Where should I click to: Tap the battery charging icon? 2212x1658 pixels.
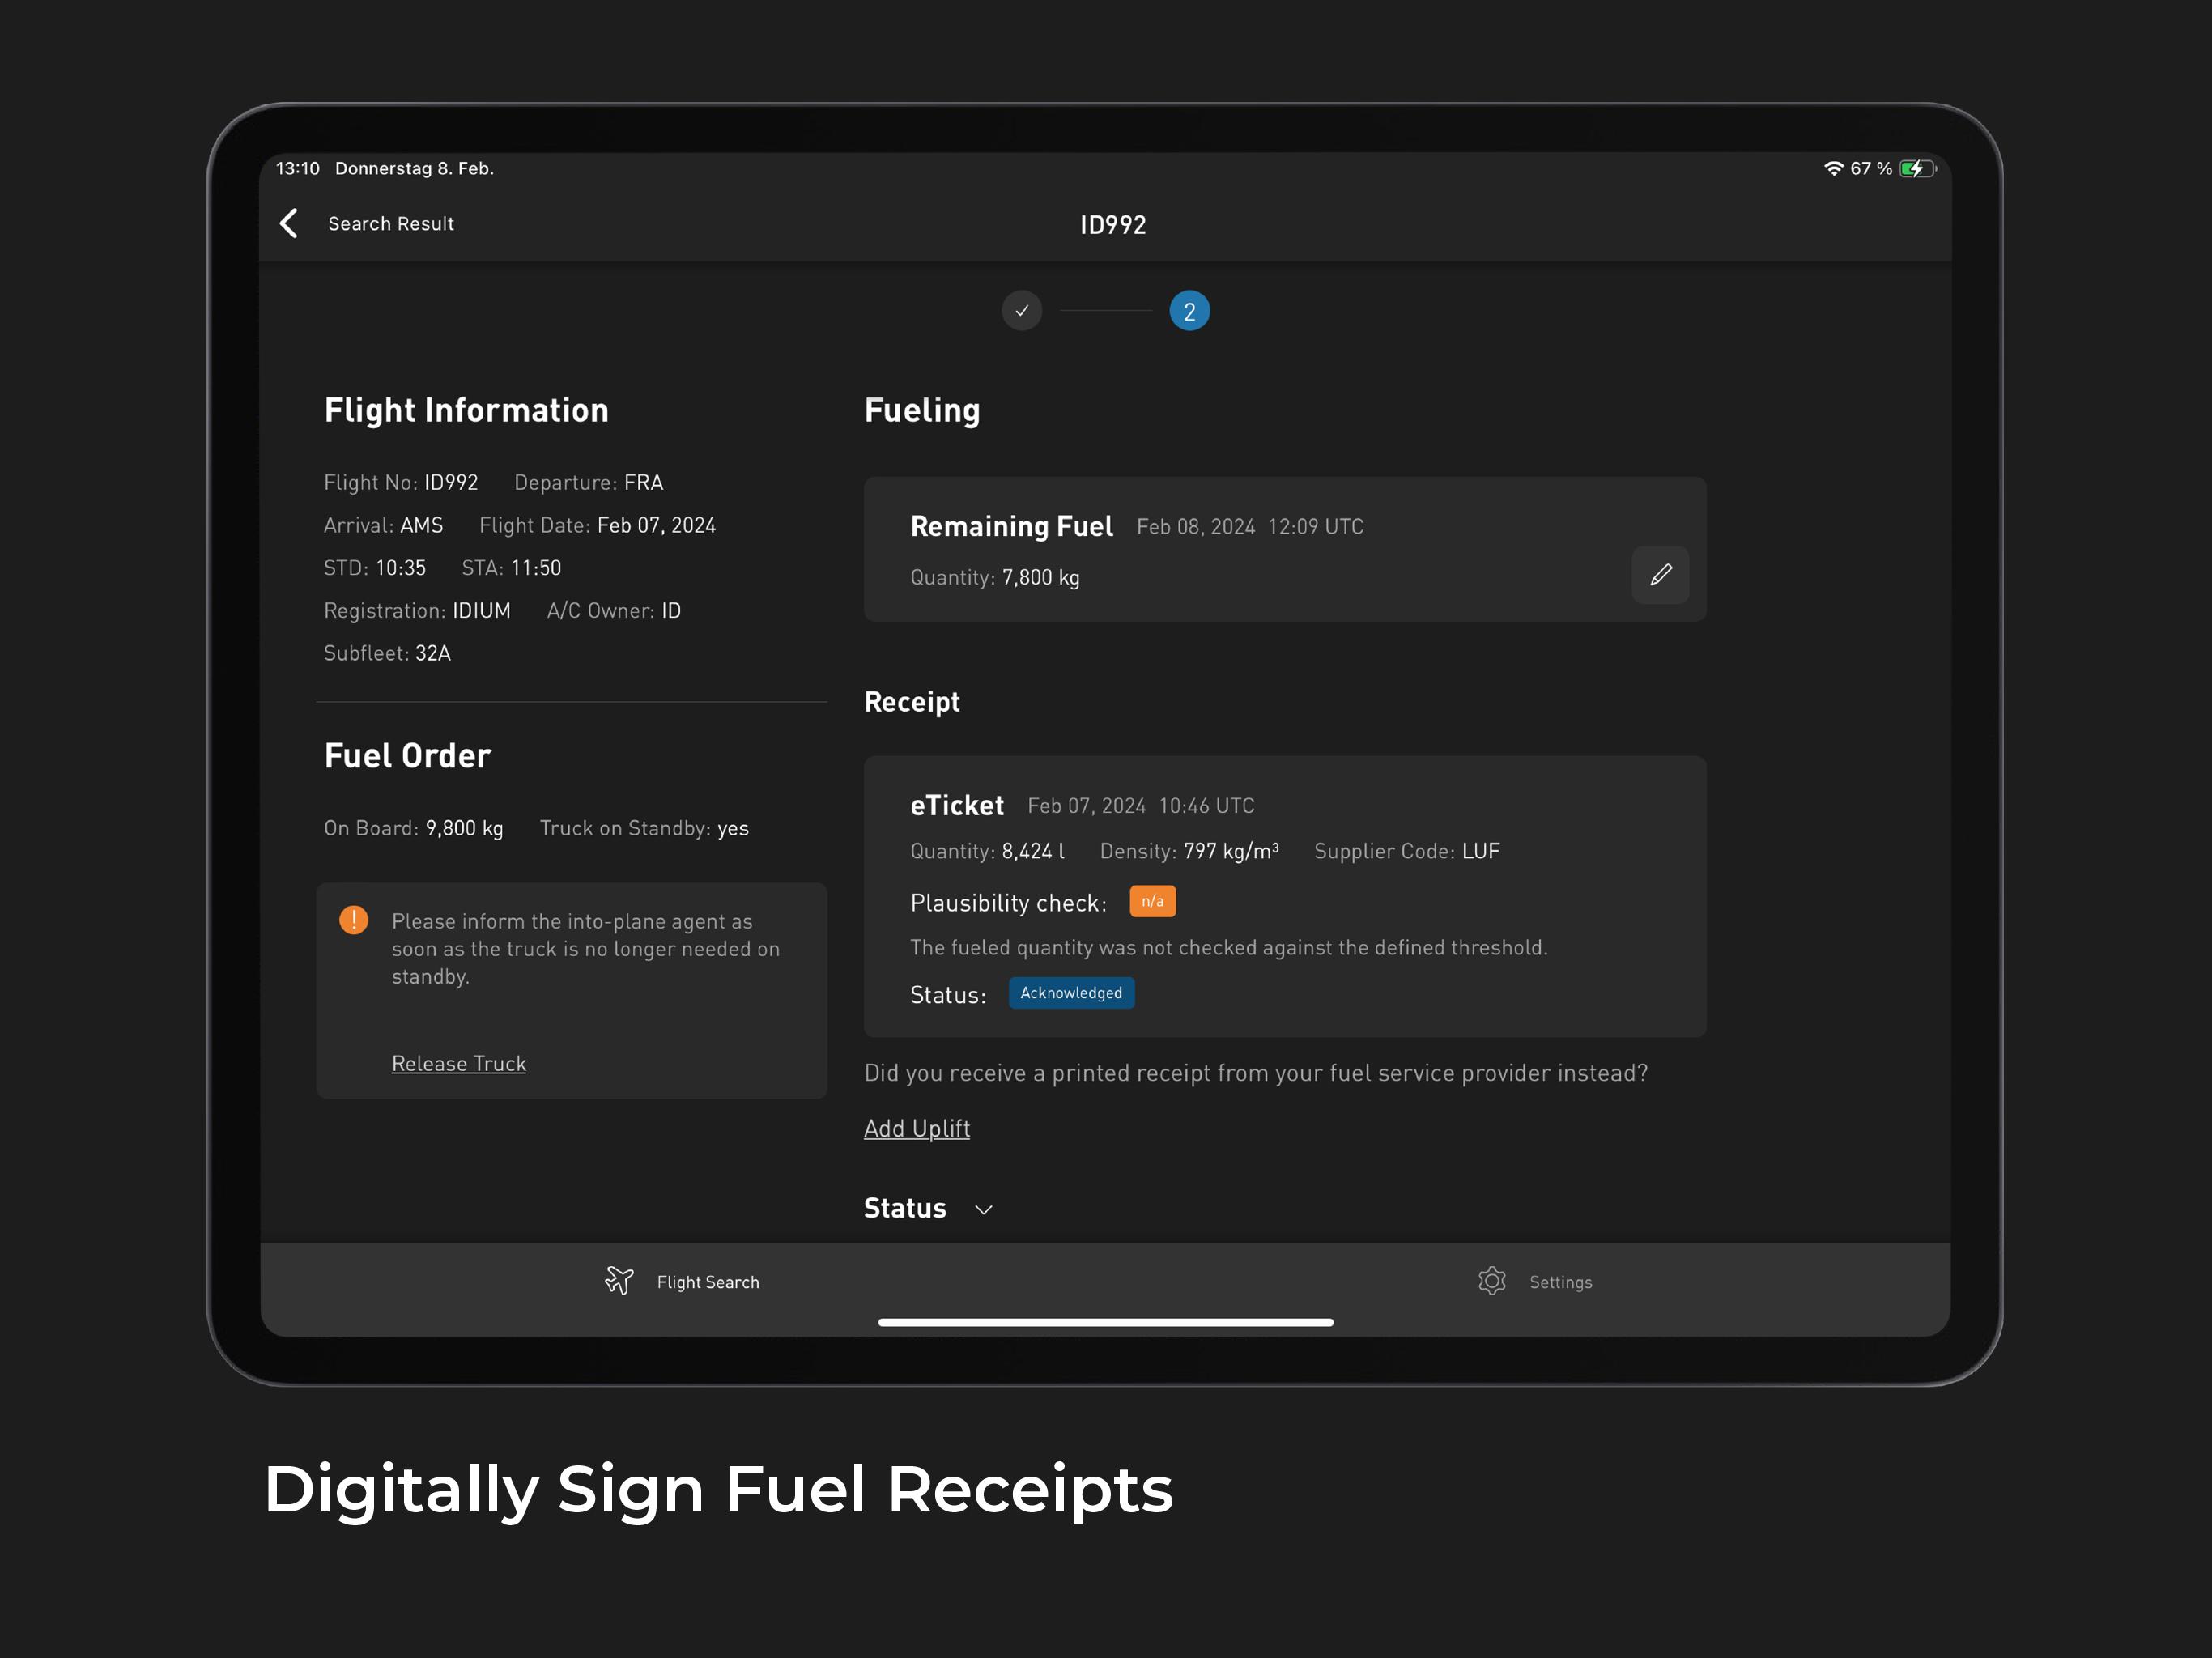pos(1918,168)
